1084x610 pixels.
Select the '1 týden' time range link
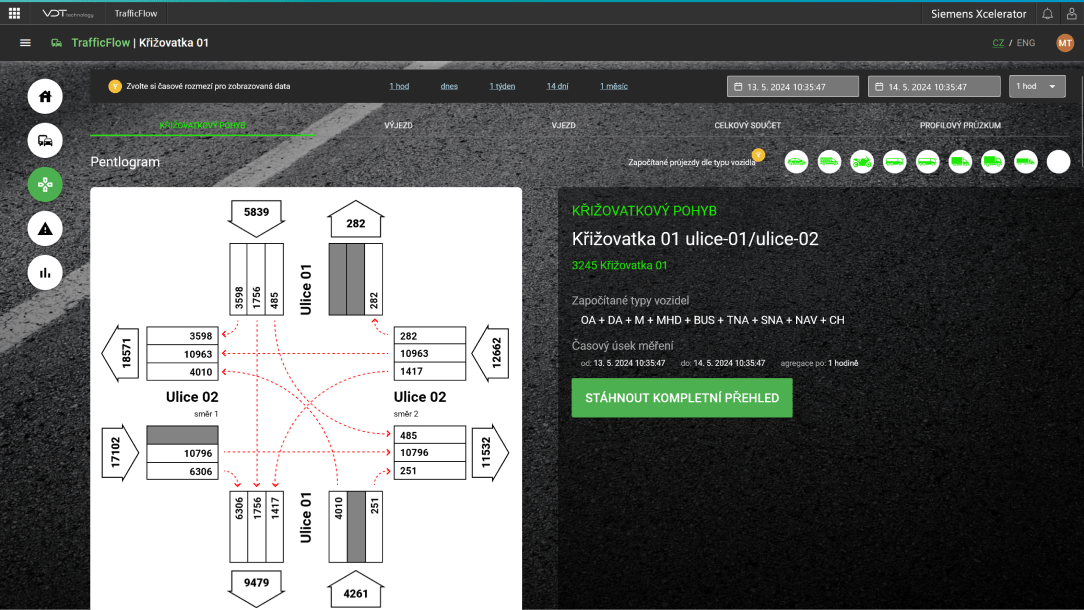pos(502,87)
